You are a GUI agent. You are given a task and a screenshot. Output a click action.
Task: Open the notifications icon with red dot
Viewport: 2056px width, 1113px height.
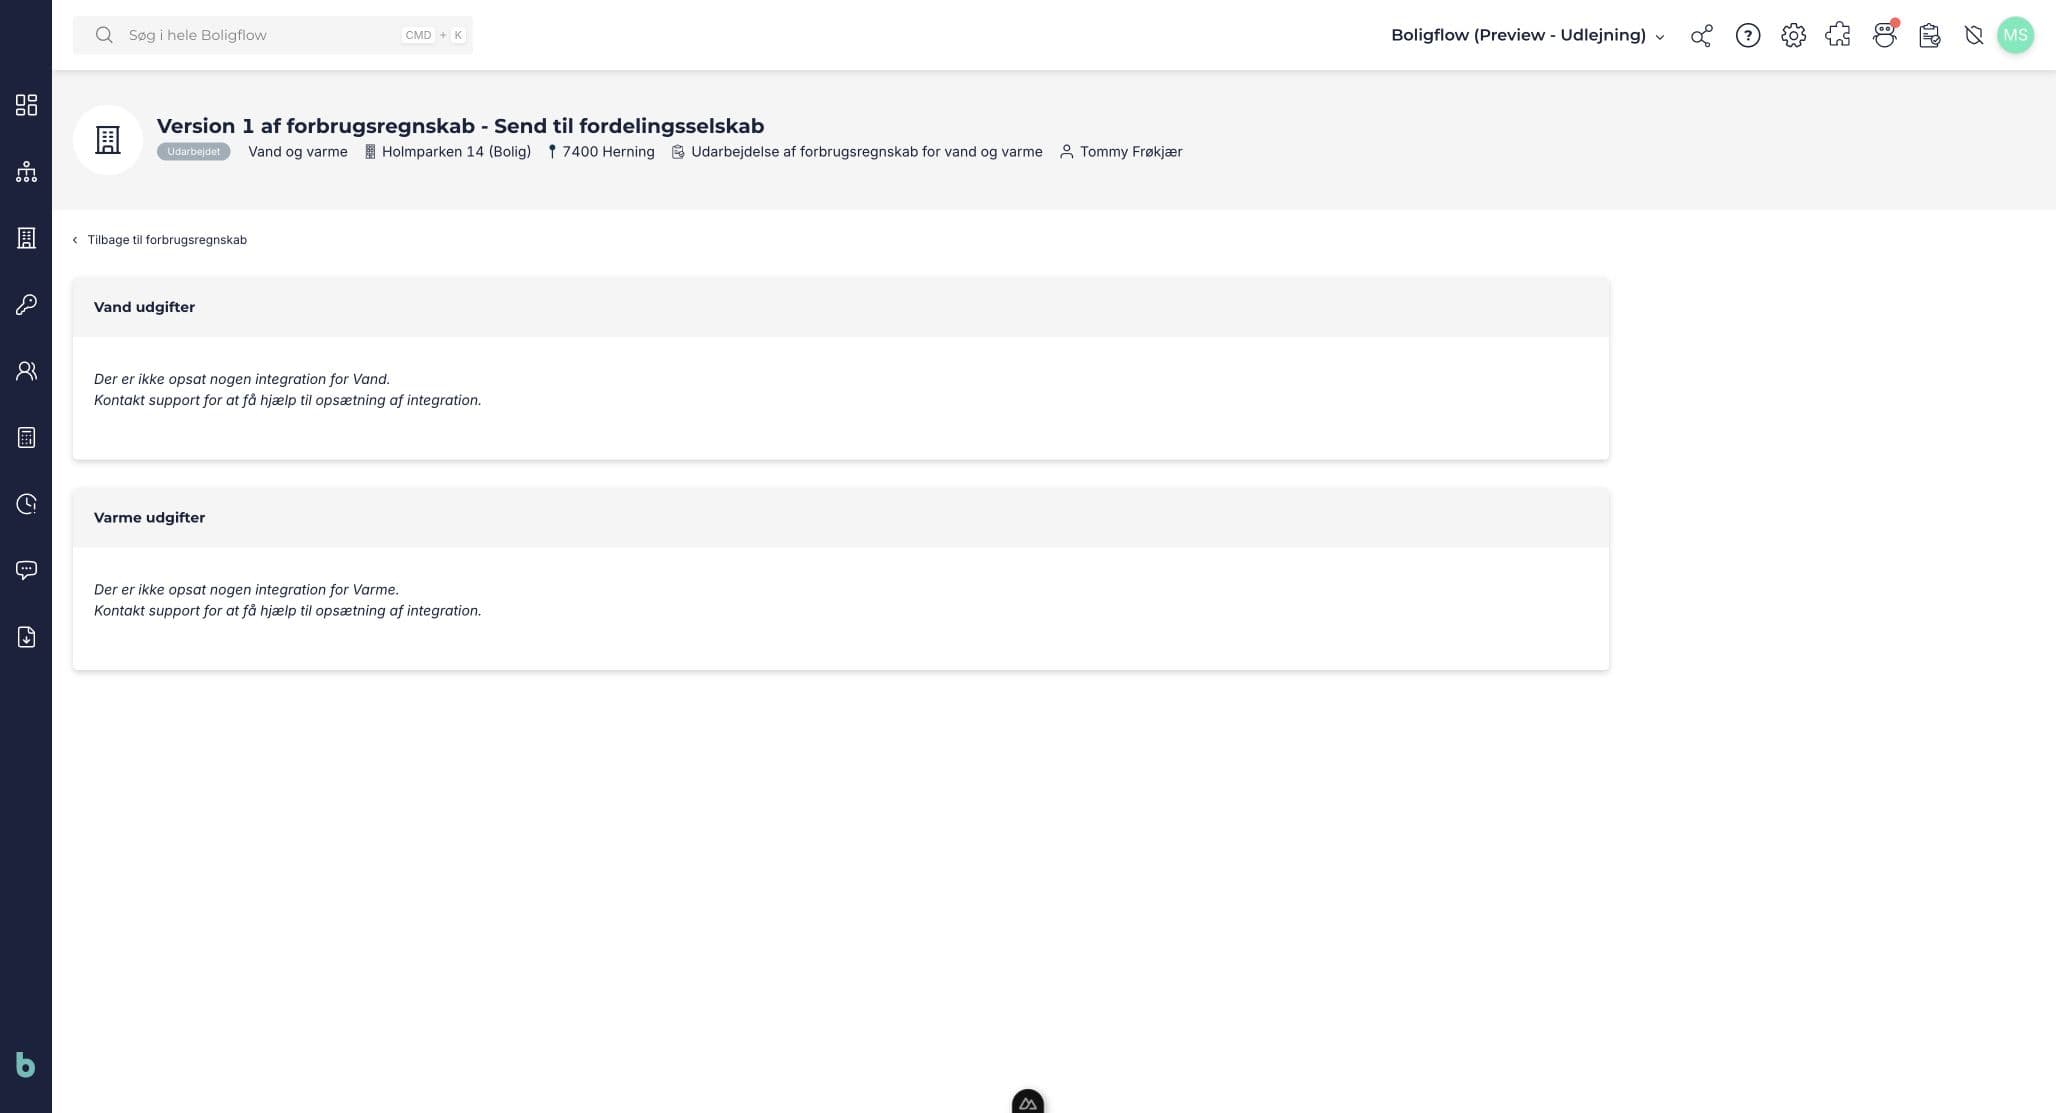click(x=1884, y=35)
